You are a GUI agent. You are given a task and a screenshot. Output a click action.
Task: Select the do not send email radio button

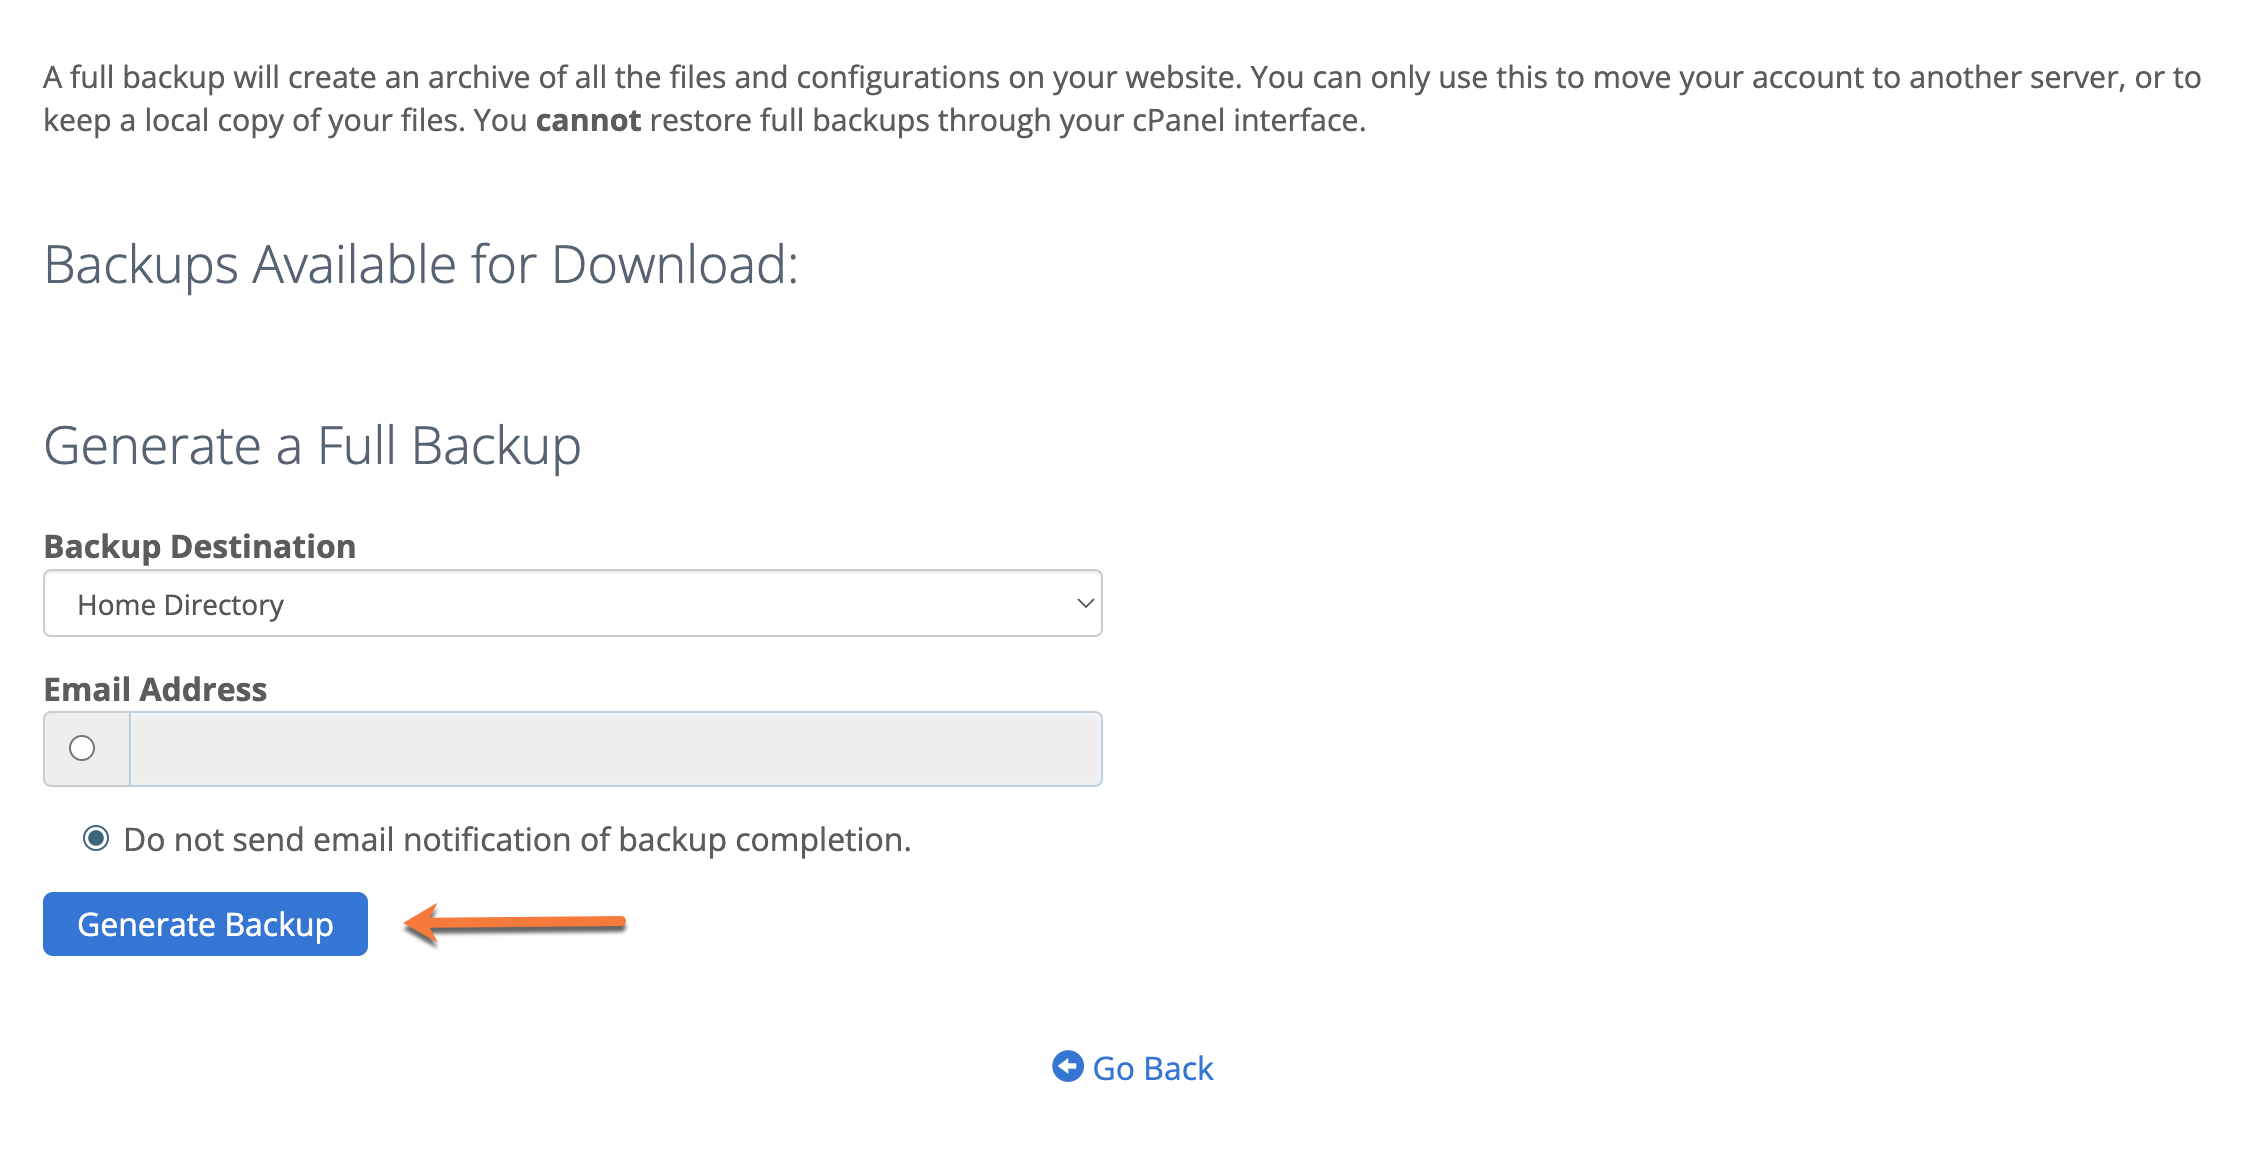click(x=96, y=838)
